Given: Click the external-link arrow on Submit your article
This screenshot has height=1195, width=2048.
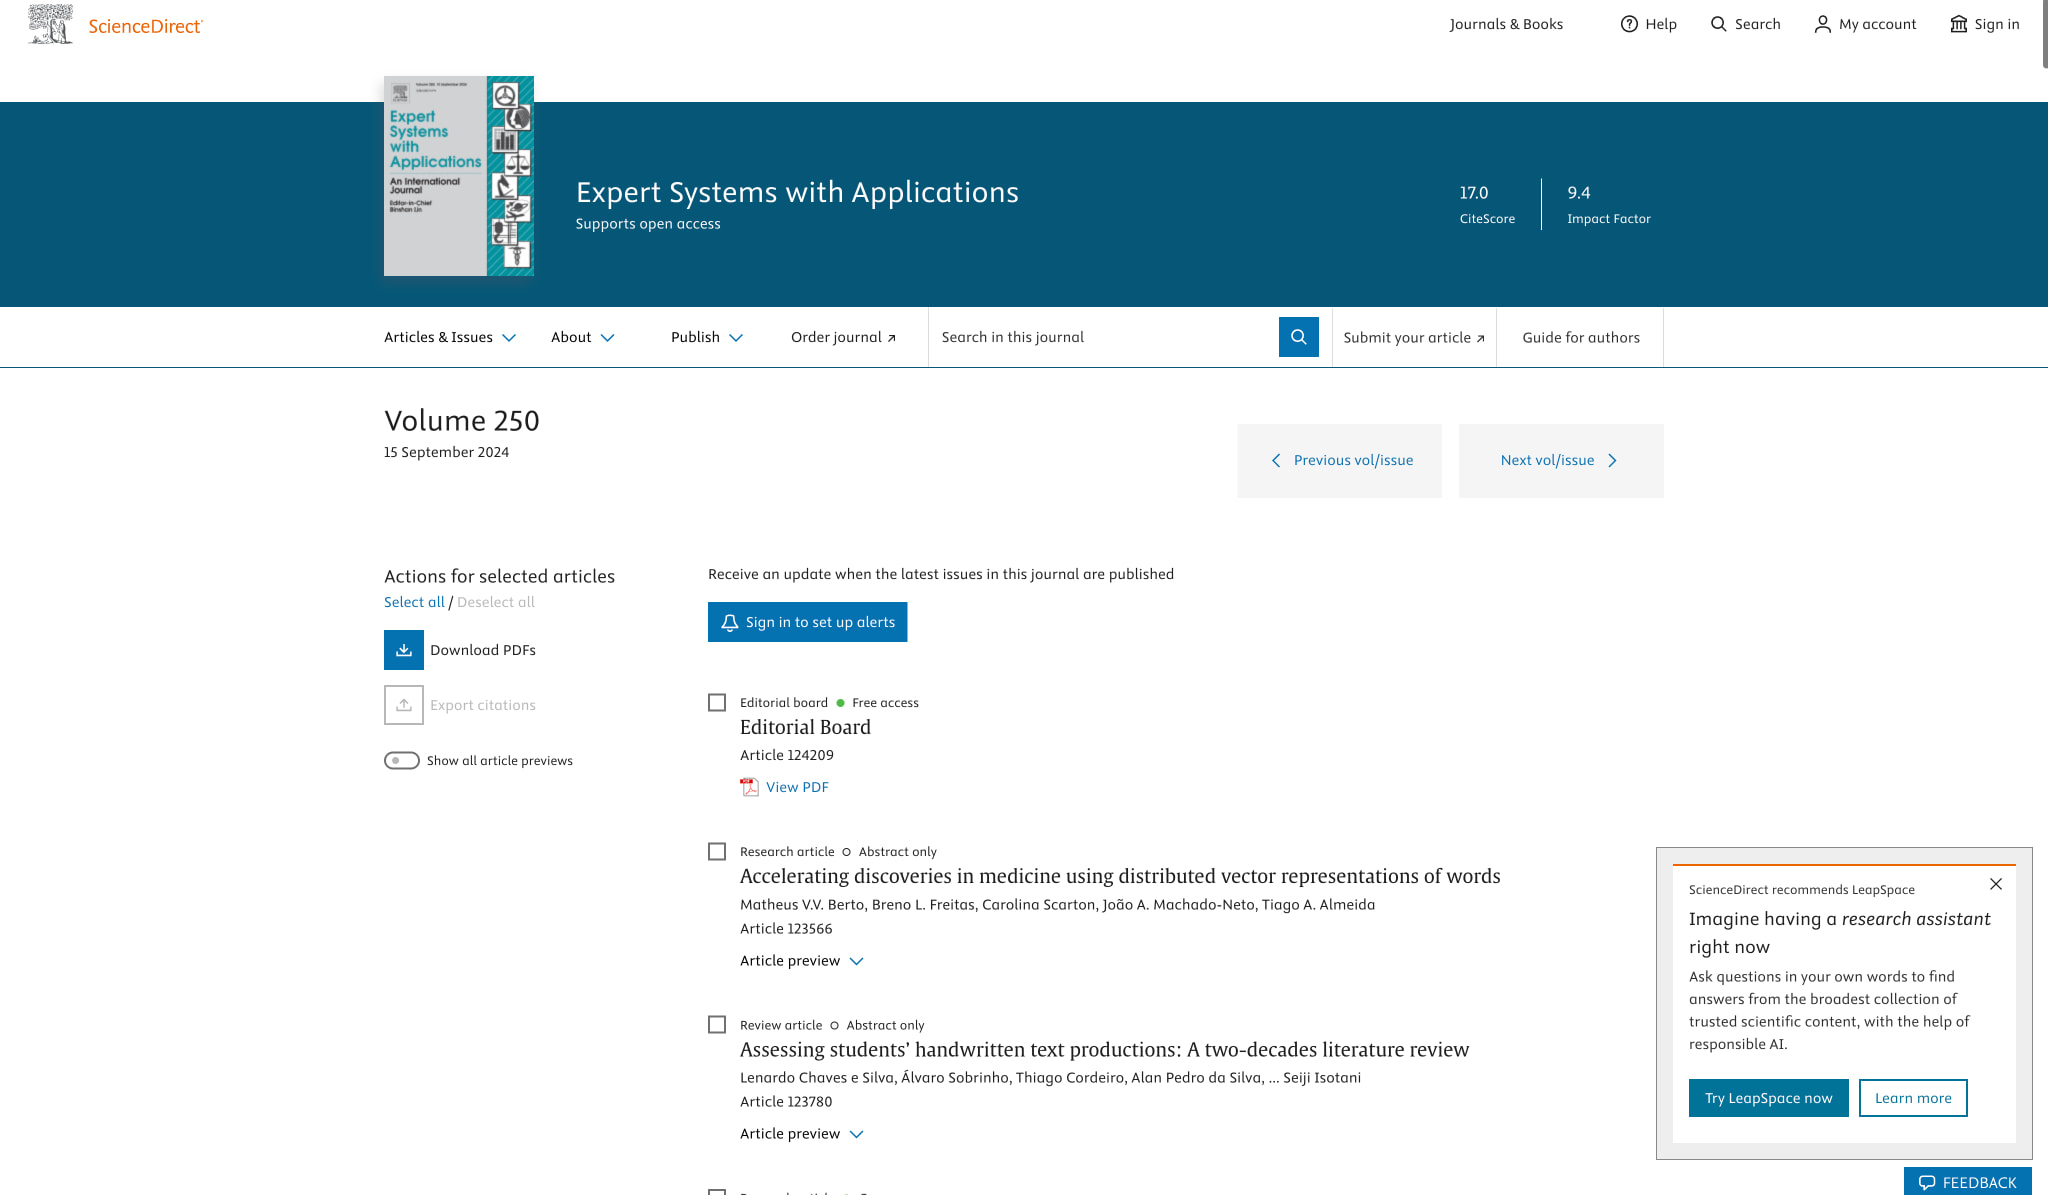Looking at the screenshot, I should pyautogui.click(x=1481, y=339).
